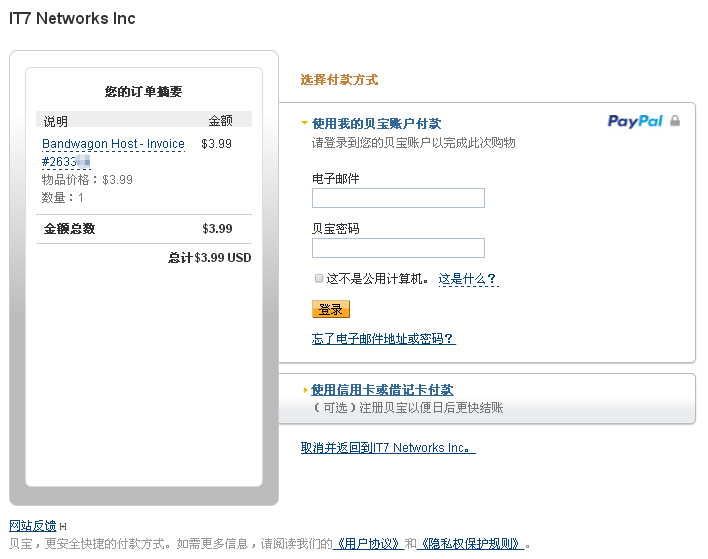Click the 金额 column header

tap(220, 121)
